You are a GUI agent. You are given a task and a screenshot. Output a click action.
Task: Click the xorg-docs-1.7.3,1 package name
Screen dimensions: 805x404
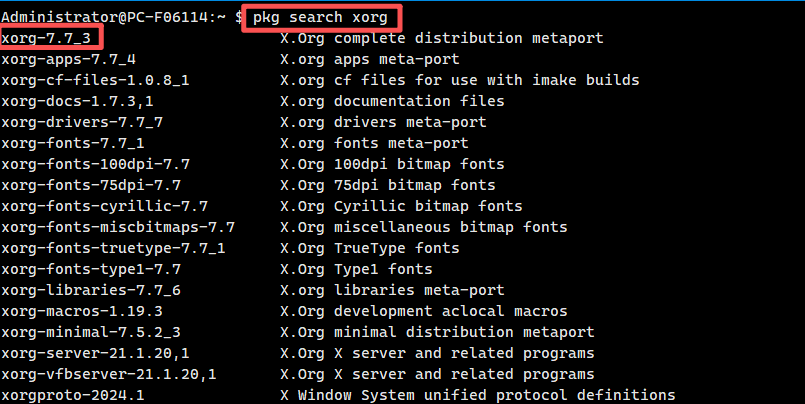click(x=77, y=101)
